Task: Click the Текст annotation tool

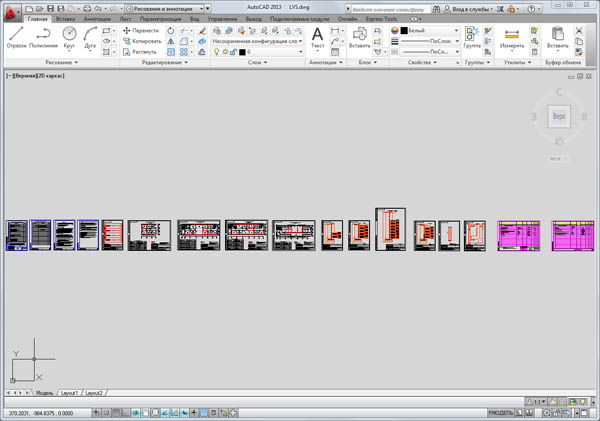Action: point(318,38)
